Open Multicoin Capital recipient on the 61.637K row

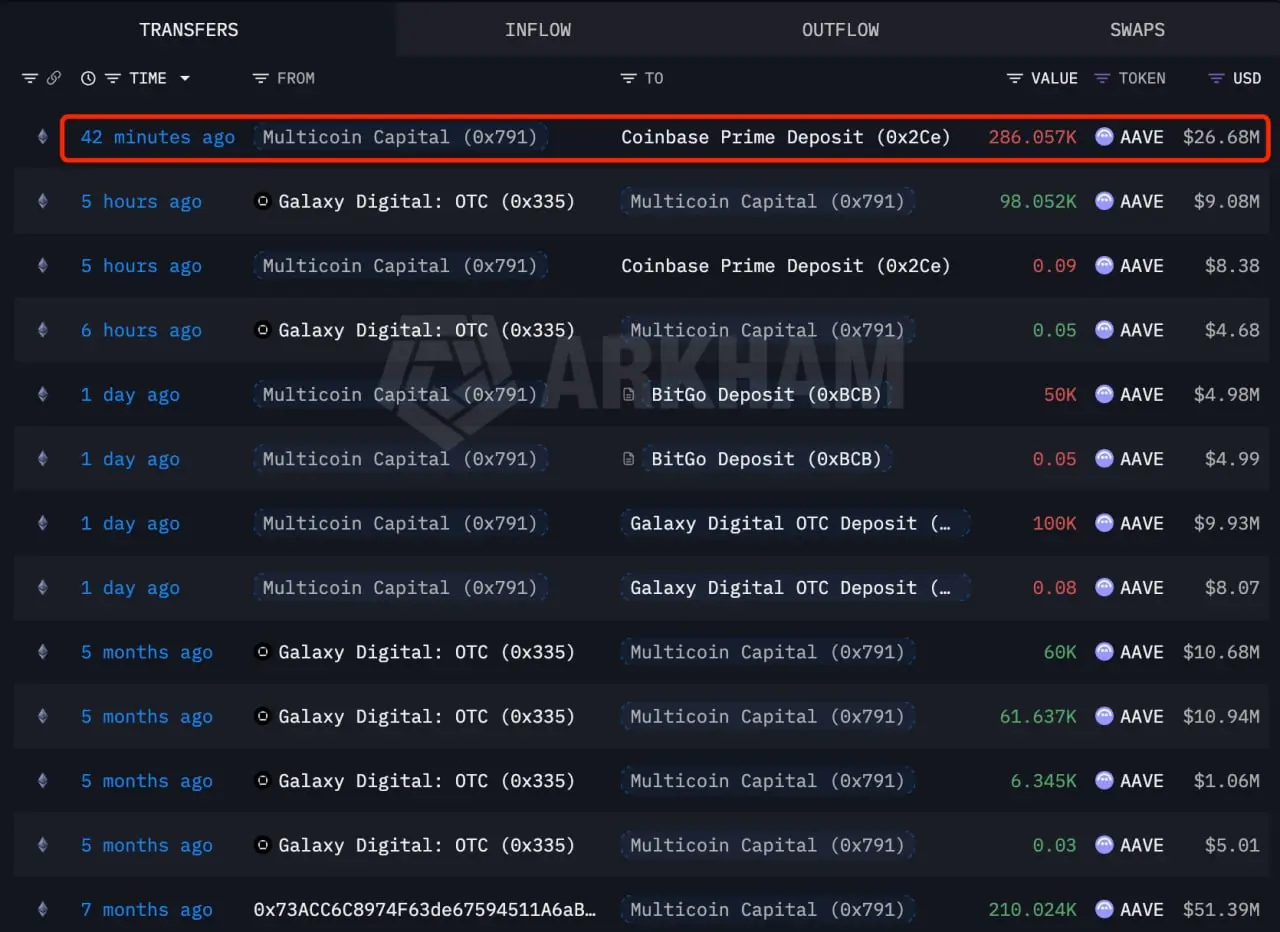pyautogui.click(x=767, y=716)
